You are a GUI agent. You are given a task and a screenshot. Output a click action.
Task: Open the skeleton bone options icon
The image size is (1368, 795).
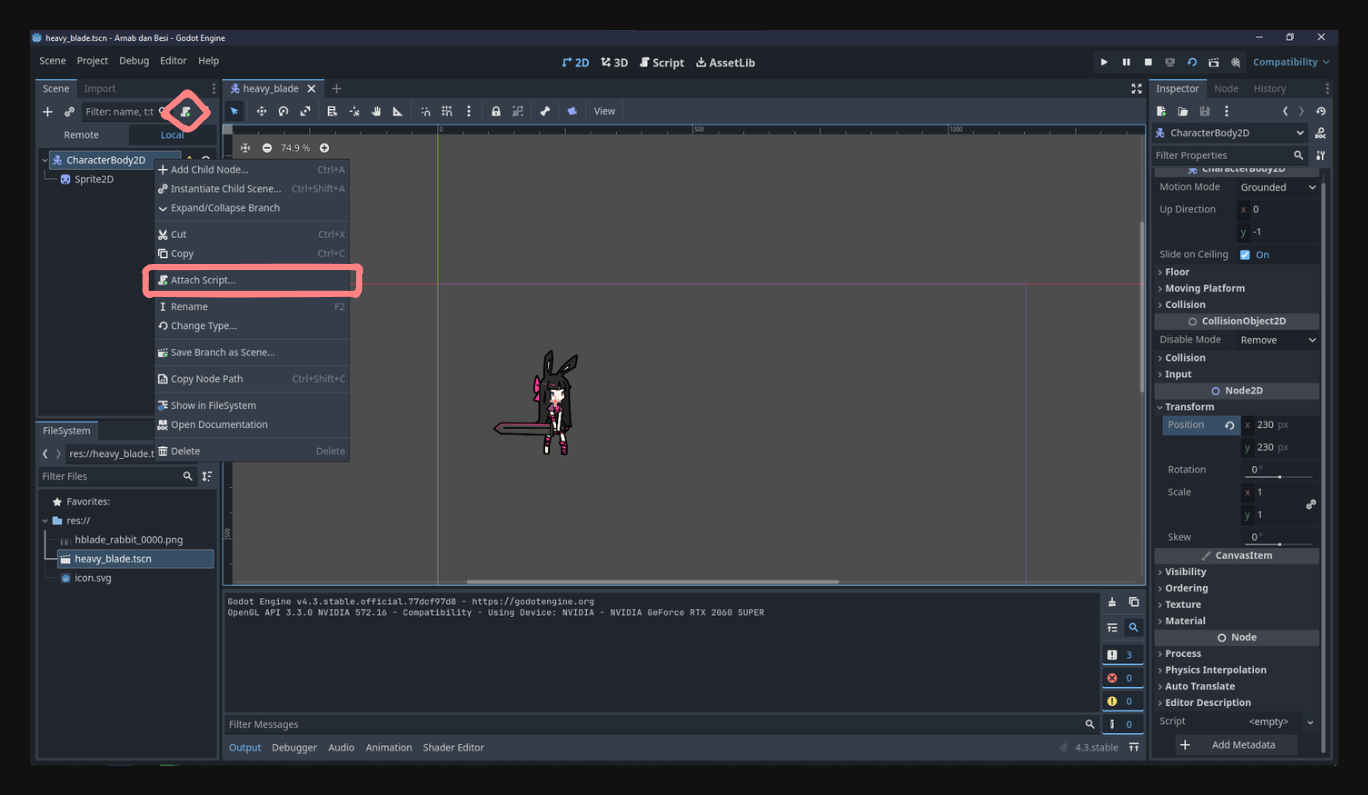pos(544,111)
